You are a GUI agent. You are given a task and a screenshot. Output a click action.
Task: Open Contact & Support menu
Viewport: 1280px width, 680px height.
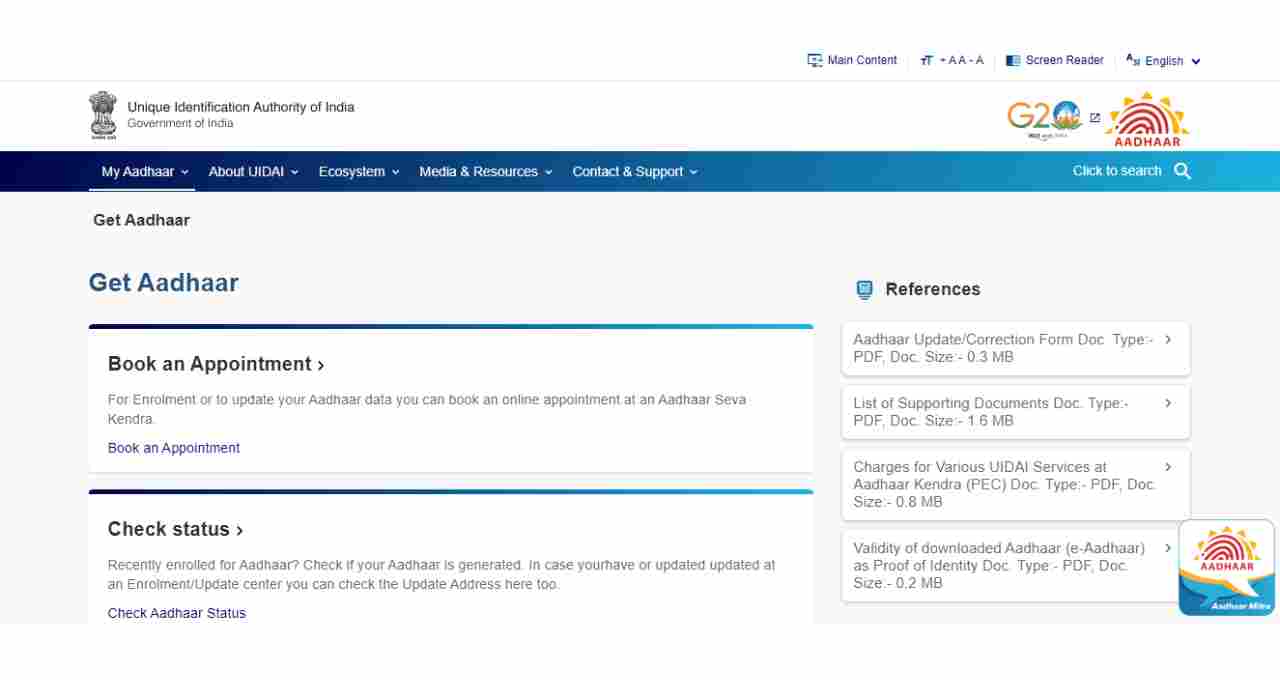635,172
